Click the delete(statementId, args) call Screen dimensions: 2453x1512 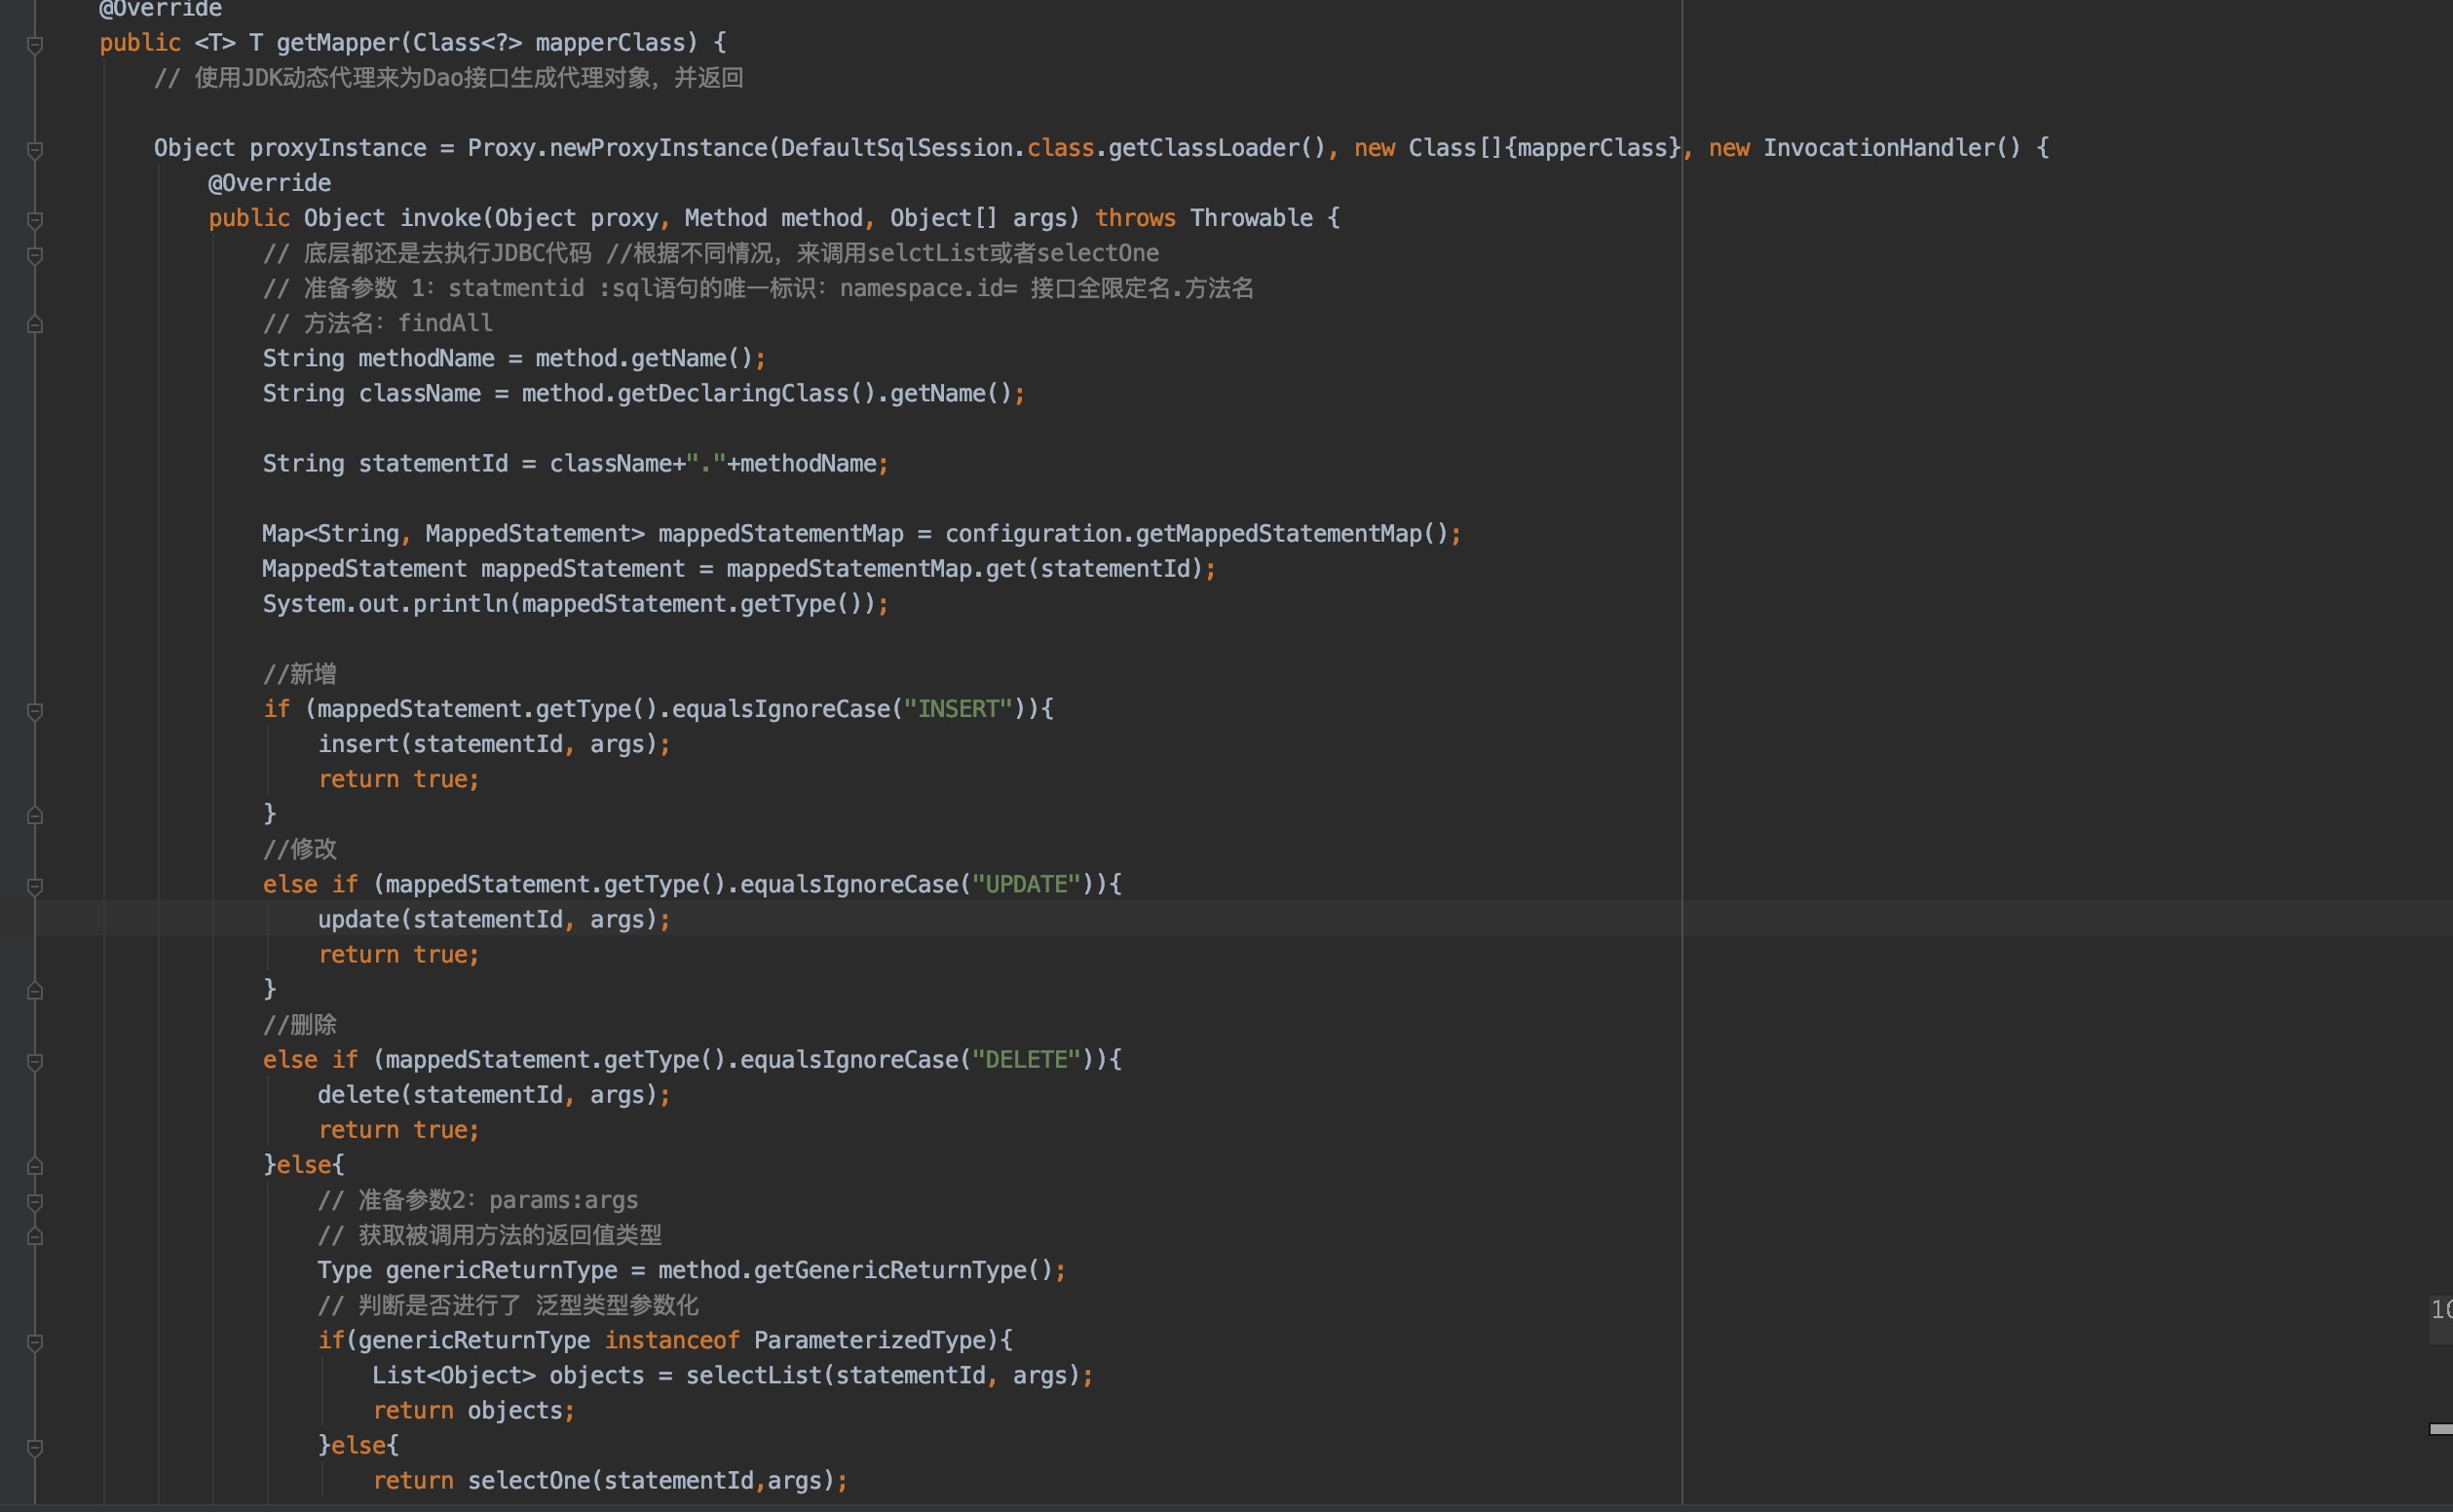[x=487, y=1095]
